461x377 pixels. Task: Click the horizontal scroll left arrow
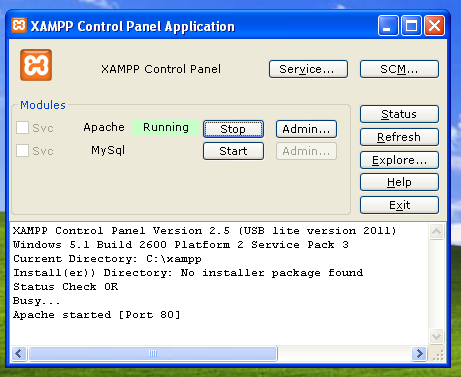[x=19, y=353]
